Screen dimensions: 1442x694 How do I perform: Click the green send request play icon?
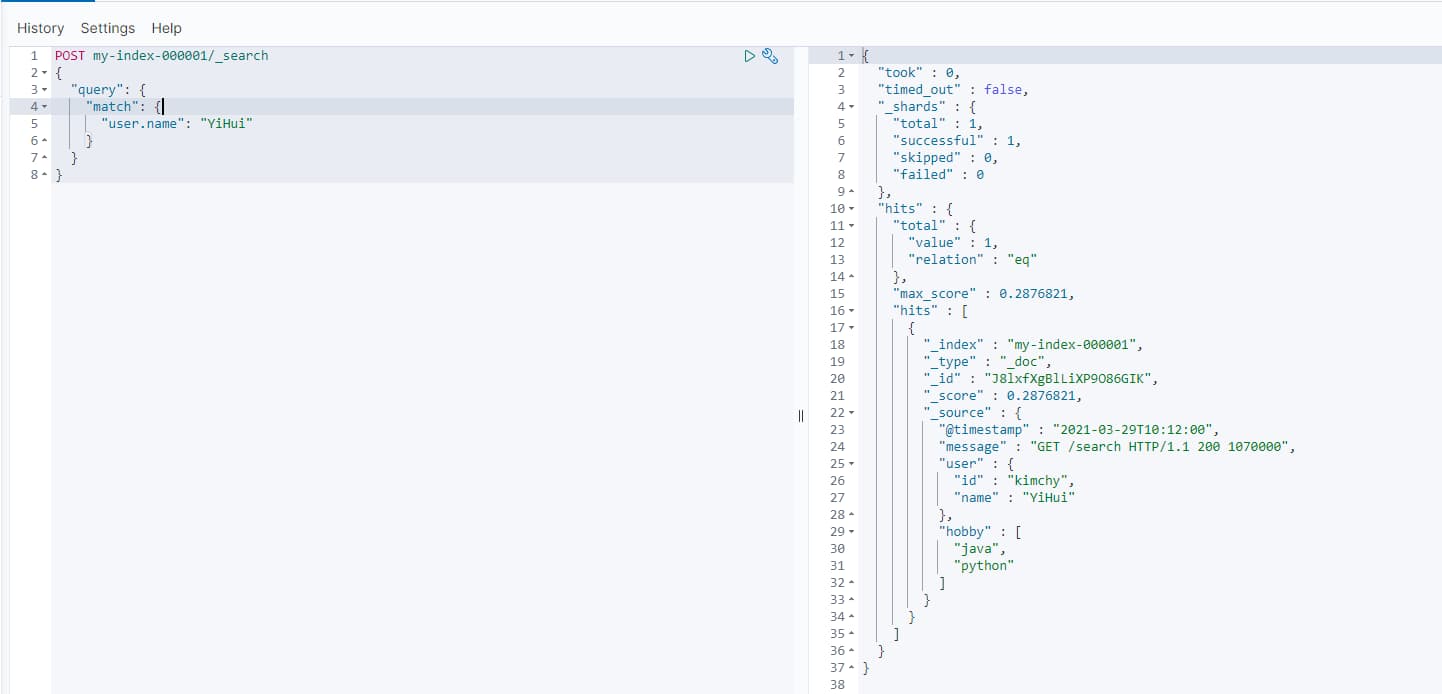[749, 56]
